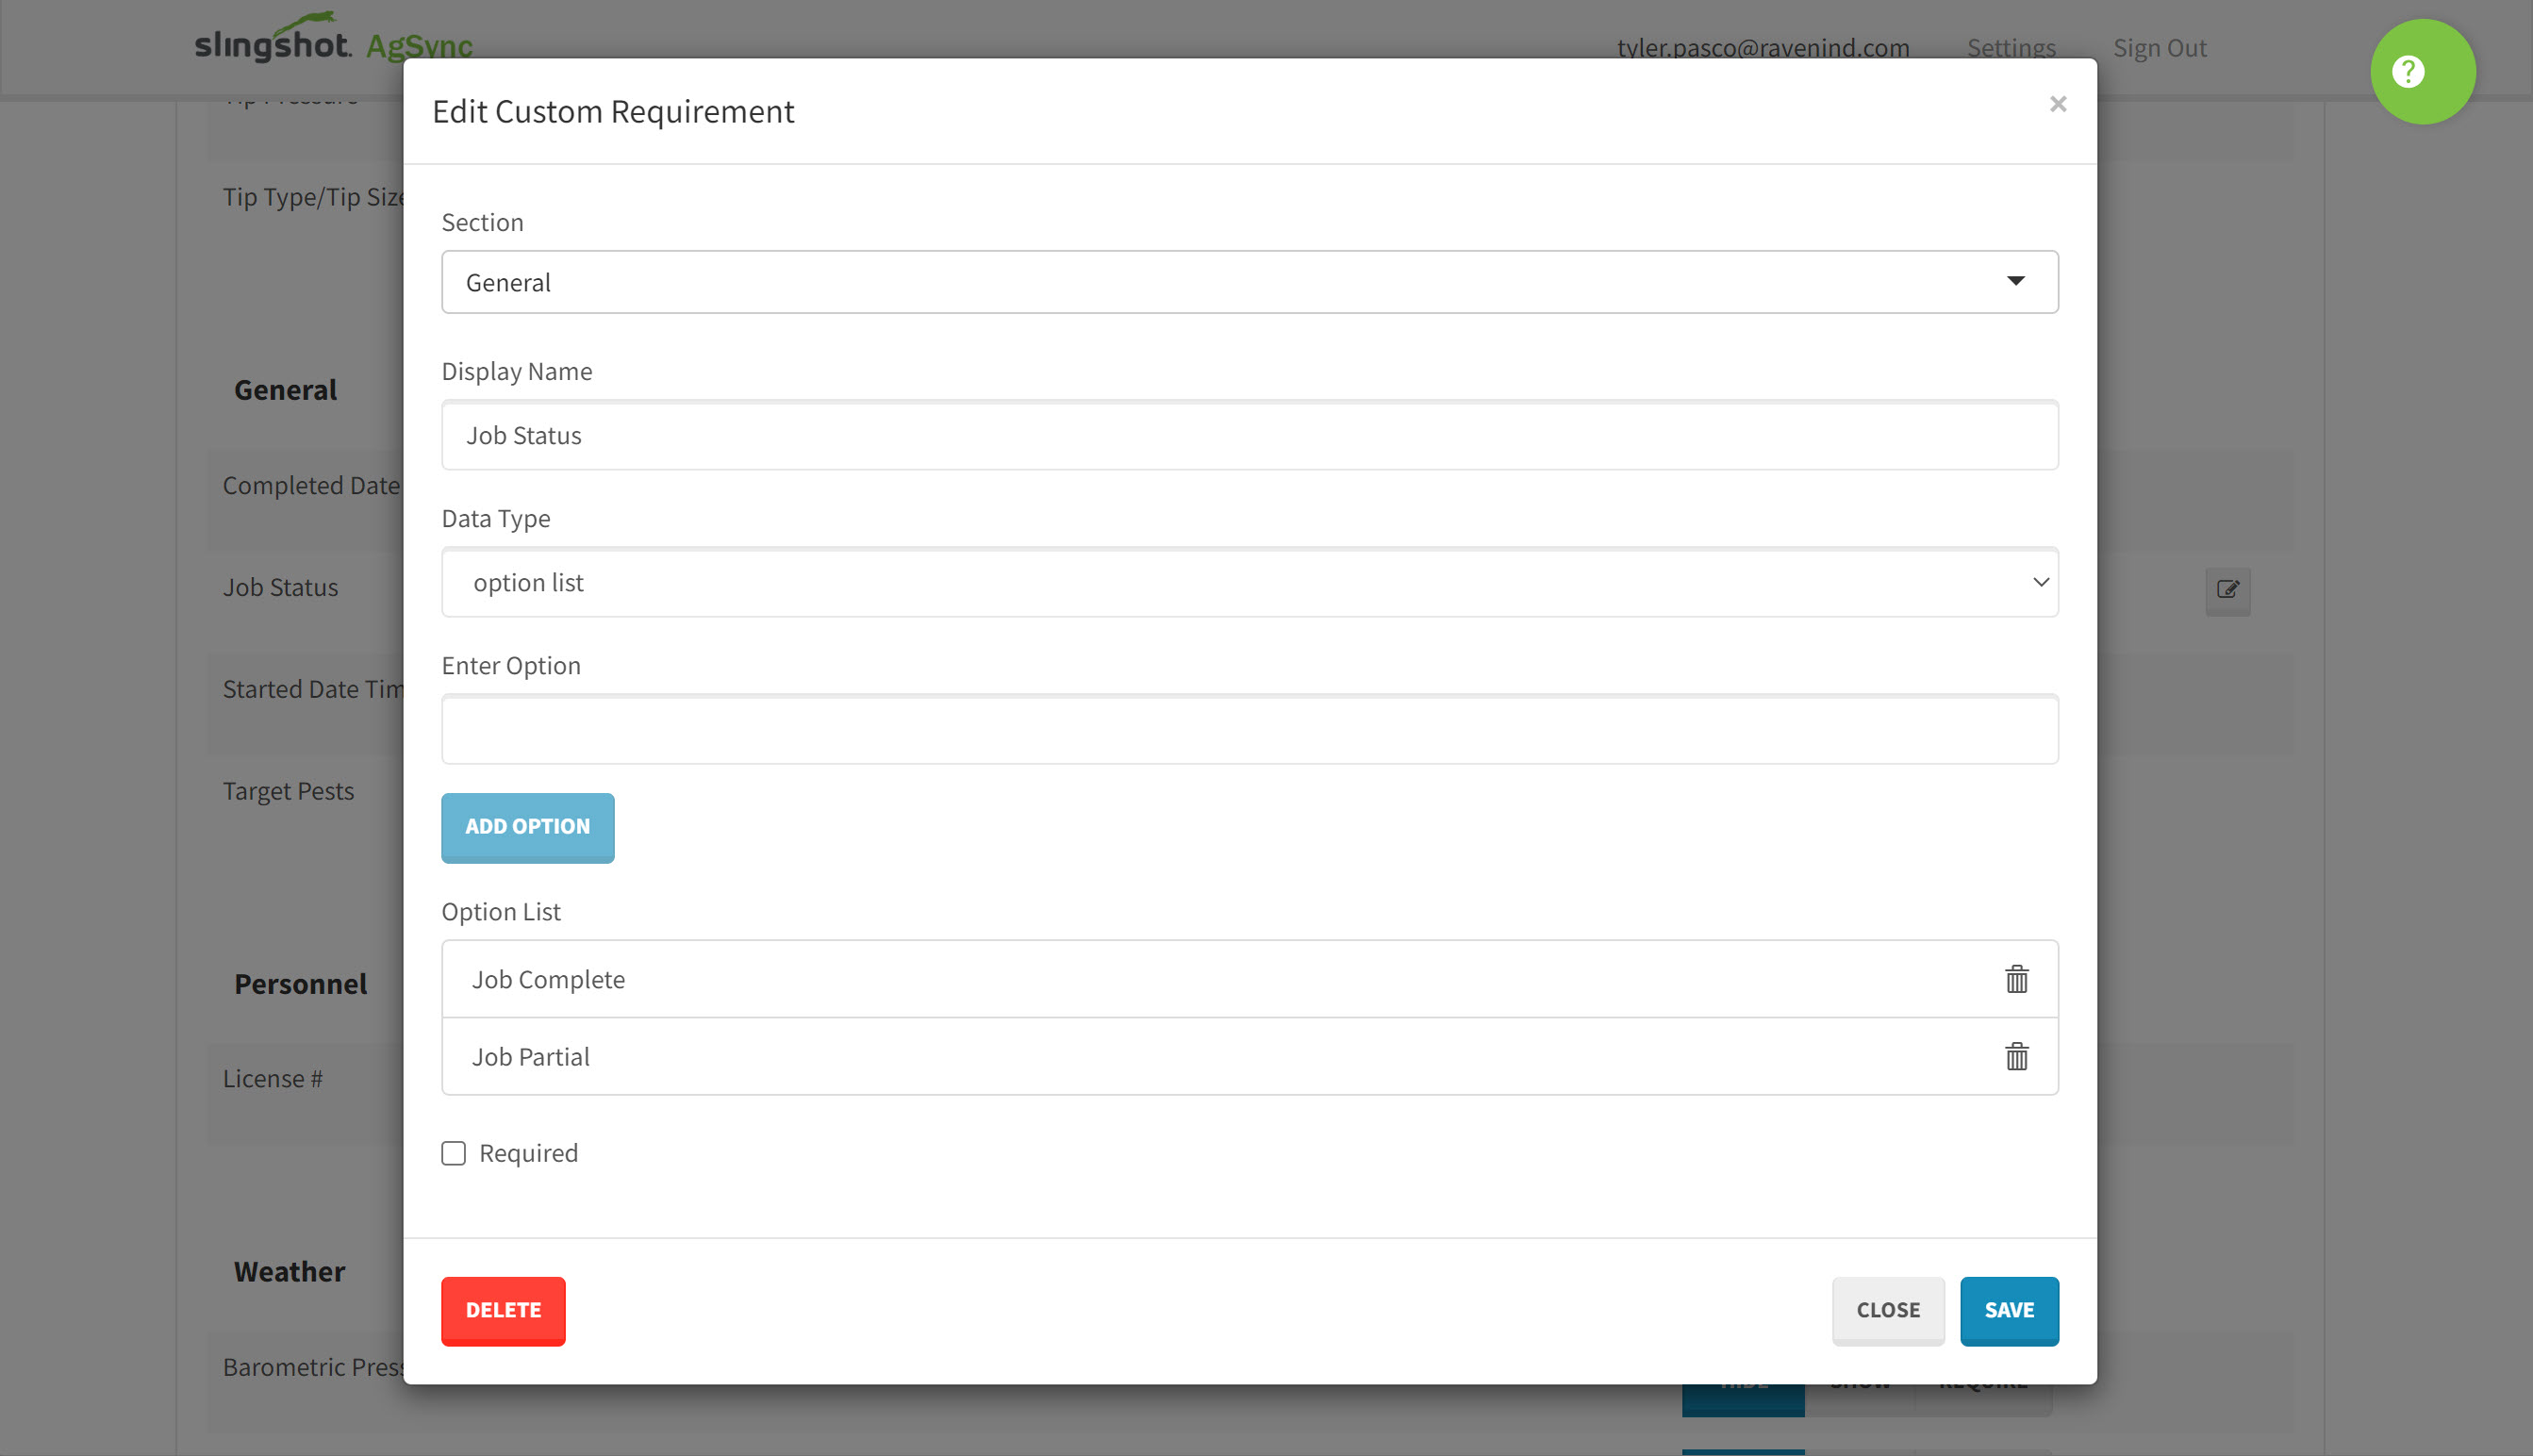Open the green help question mark icon
Screen dimensions: 2533x1456
click(x=2422, y=71)
